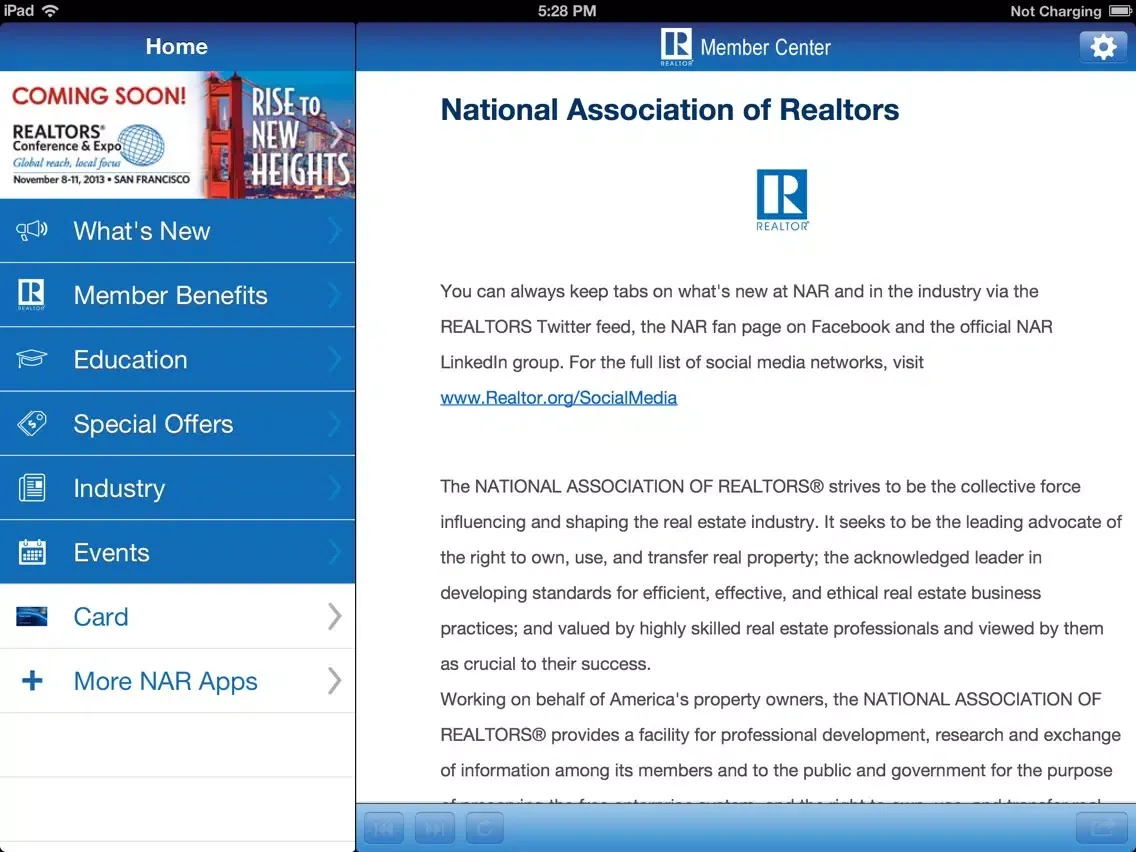Screen dimensions: 1136x852
Task: Tap the 'RISE TO NEW HEIGHTS' banner text
Action: pos(300,137)
